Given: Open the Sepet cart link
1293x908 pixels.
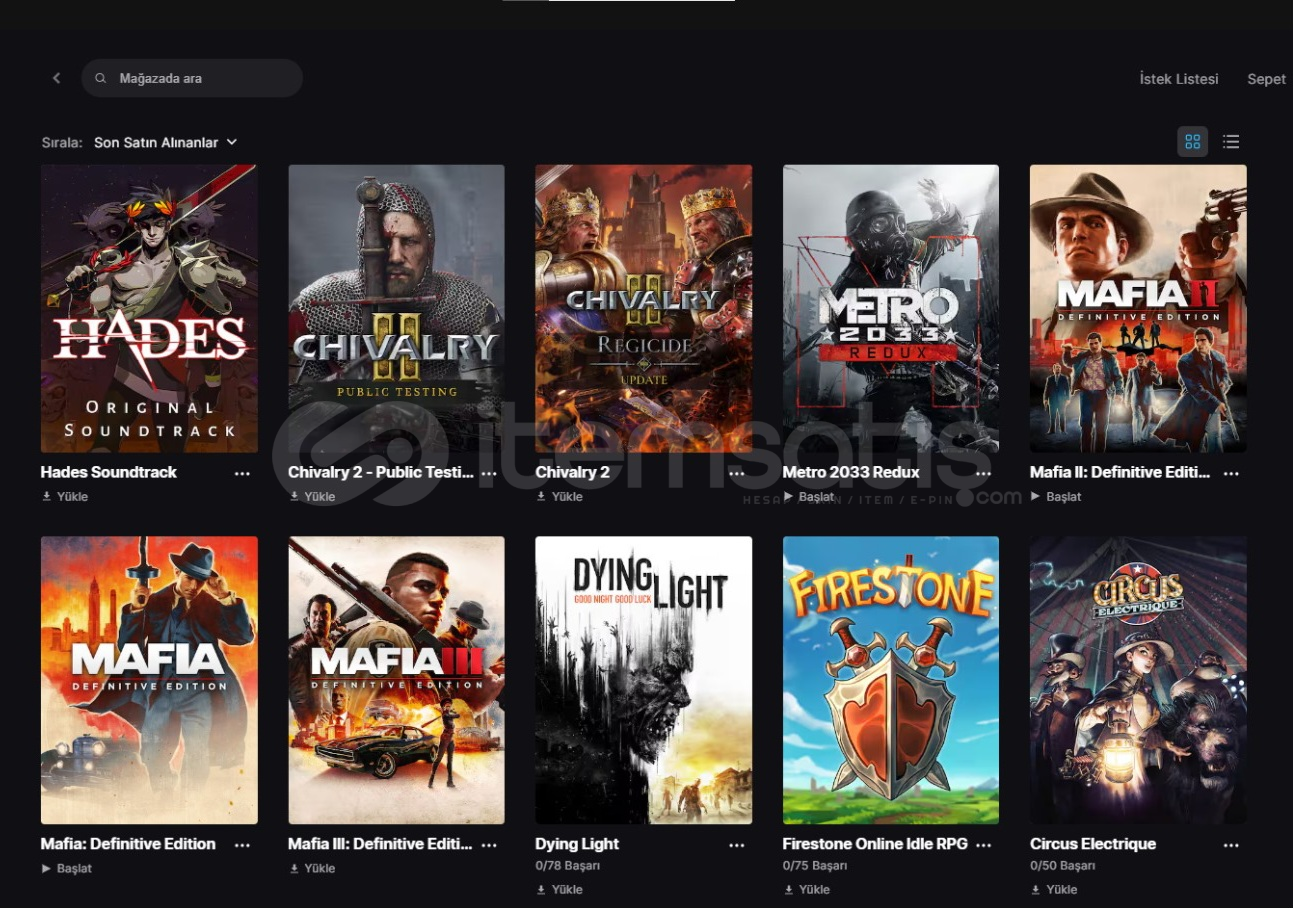Looking at the screenshot, I should 1266,79.
